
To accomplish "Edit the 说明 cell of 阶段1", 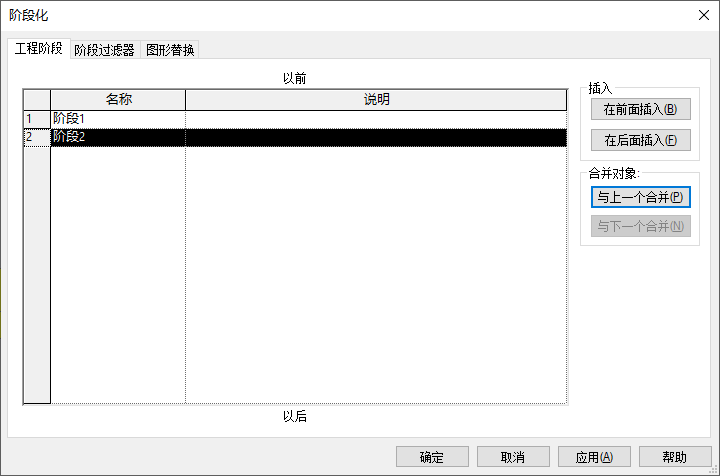I will pos(376,119).
